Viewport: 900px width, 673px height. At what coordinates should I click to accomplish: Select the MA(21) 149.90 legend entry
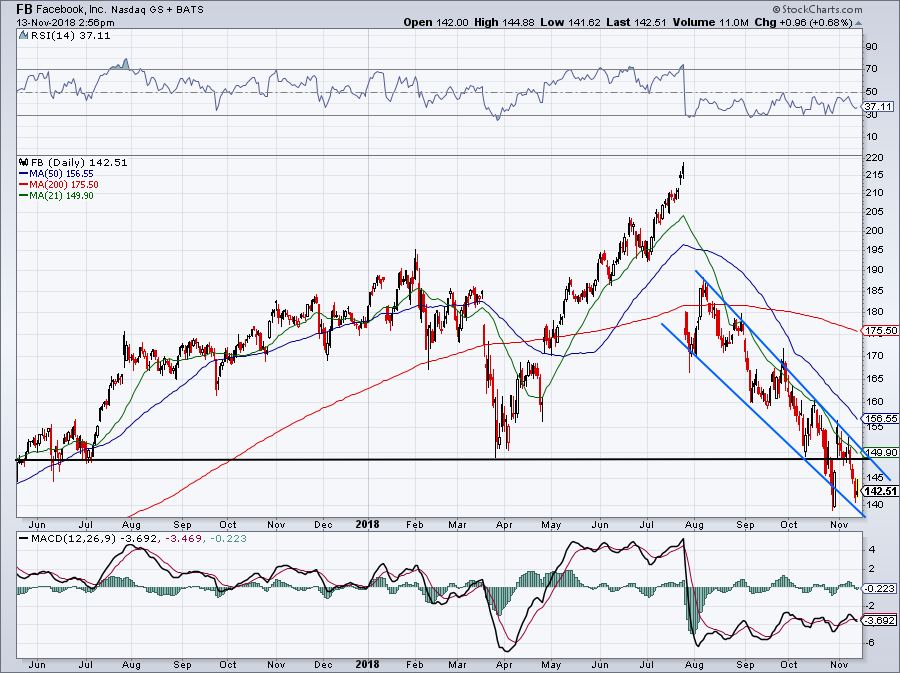56,196
